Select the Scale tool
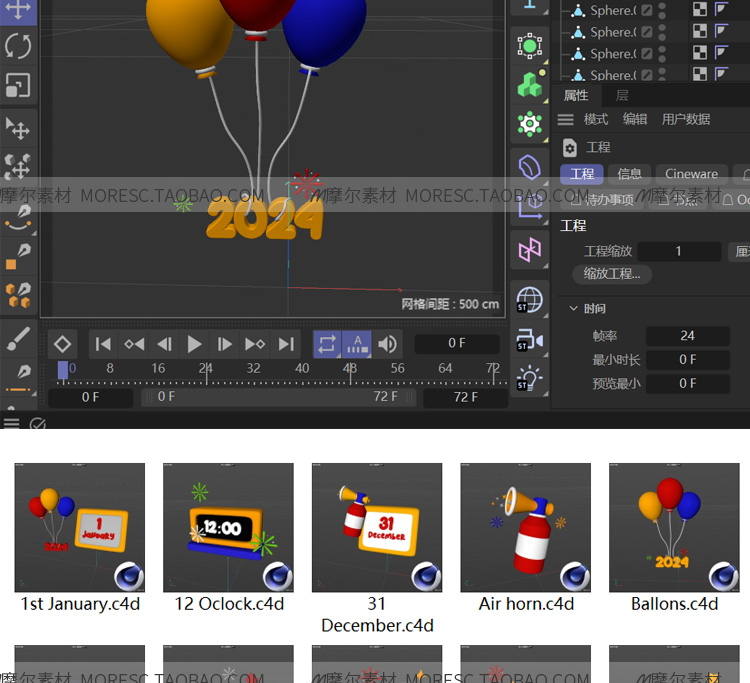Screen dimensions: 750x683 click(x=18, y=85)
